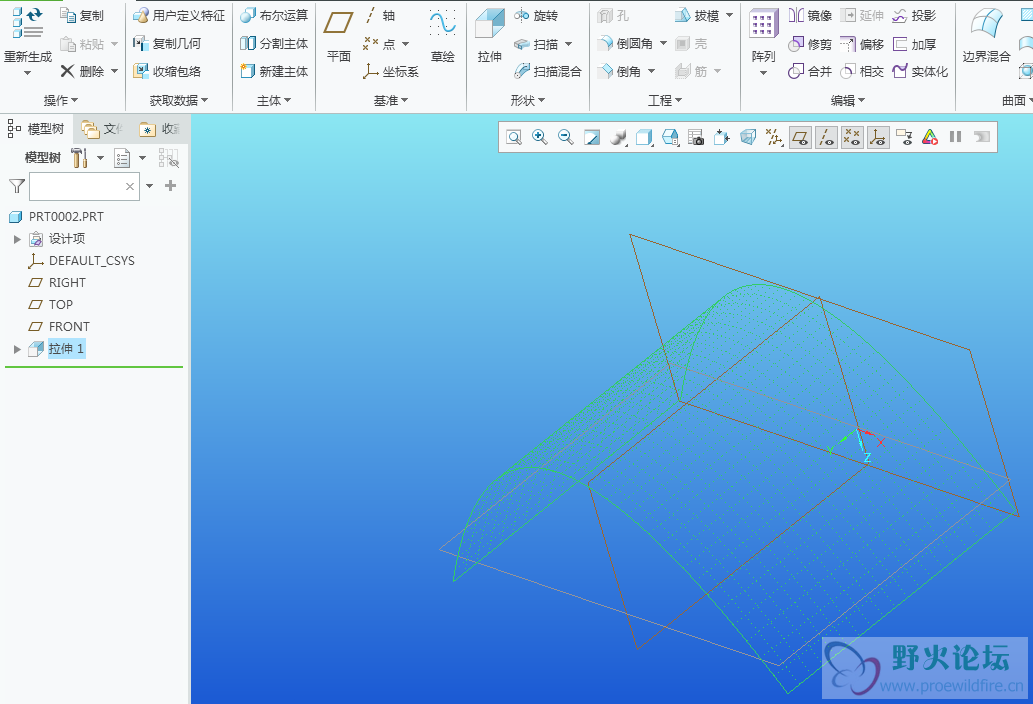Select the TOP datum plane in tree
Viewport: 1033px width, 704px height.
coord(50,304)
